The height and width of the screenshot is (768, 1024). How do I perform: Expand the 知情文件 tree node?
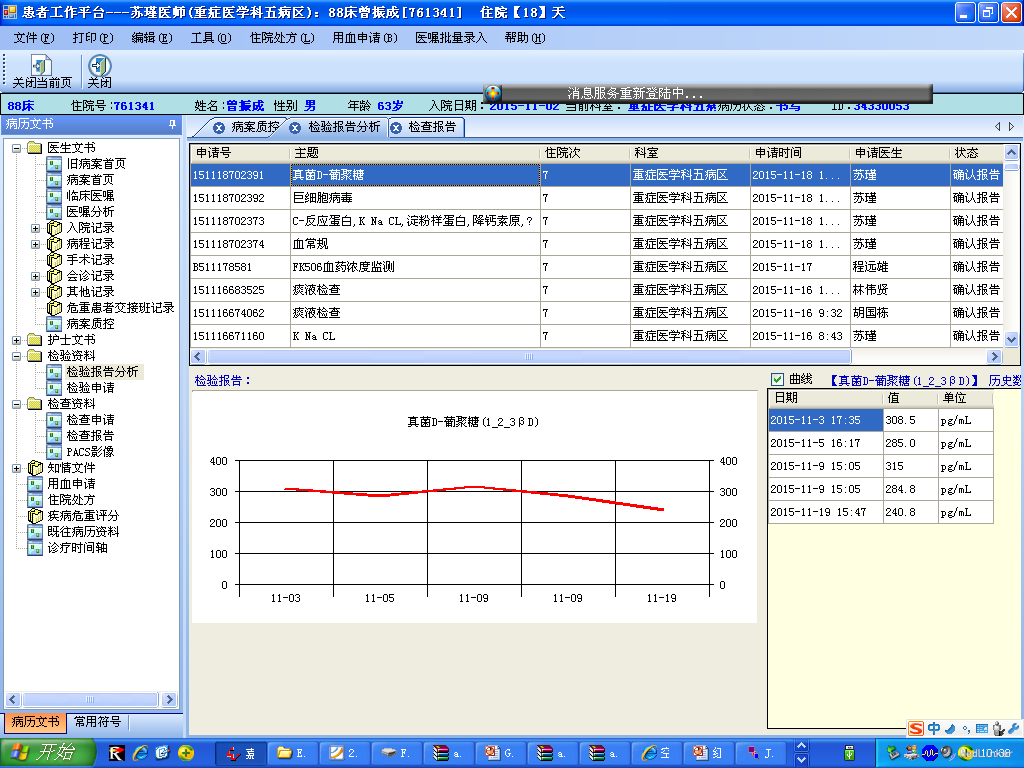(x=17, y=468)
